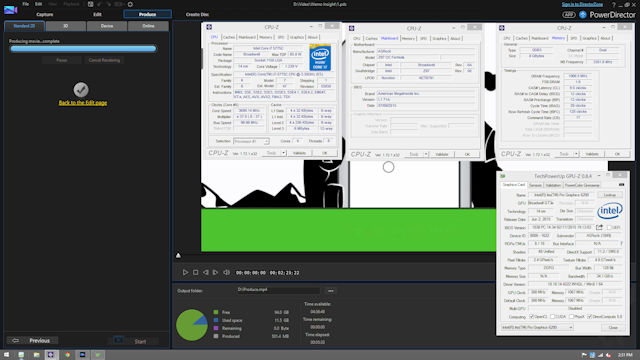Click OK in the second CPU-Z window
640x360 pixels.
point(467,154)
